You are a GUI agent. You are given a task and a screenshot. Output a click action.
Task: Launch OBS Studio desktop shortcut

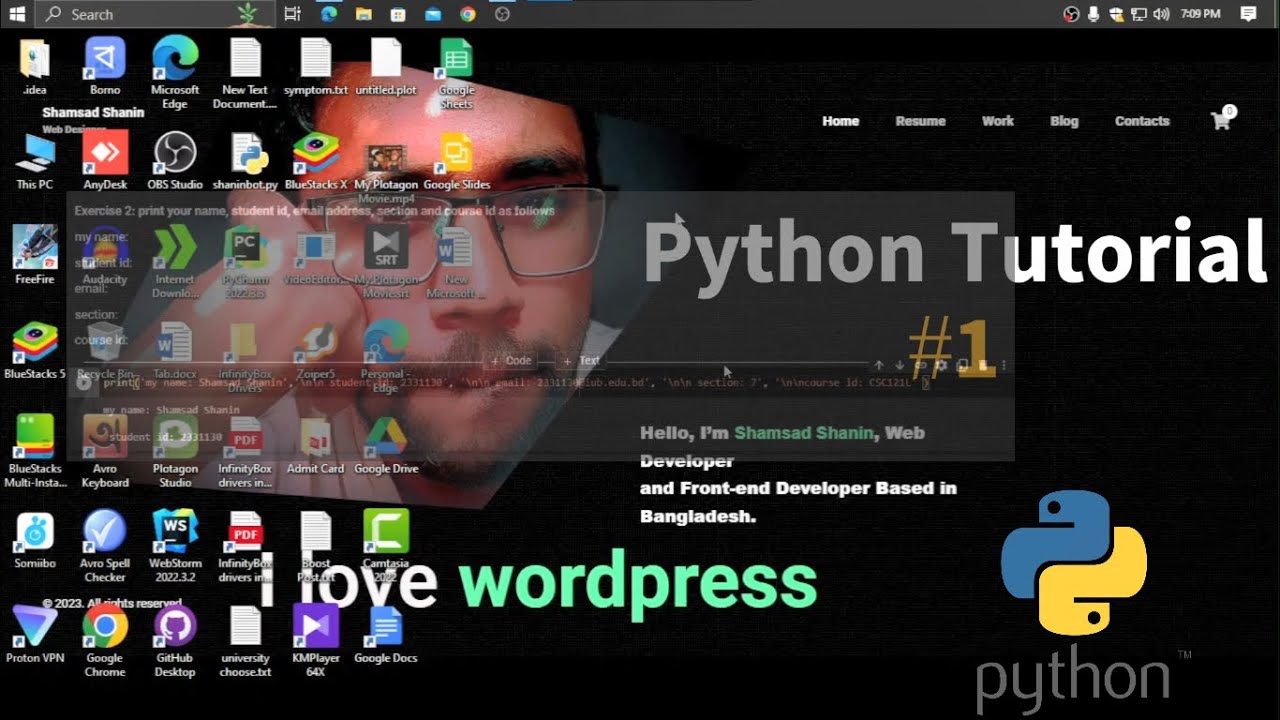click(175, 160)
